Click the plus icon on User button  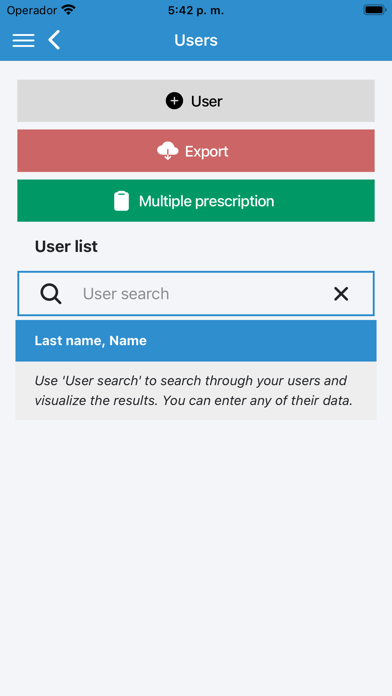[174, 101]
